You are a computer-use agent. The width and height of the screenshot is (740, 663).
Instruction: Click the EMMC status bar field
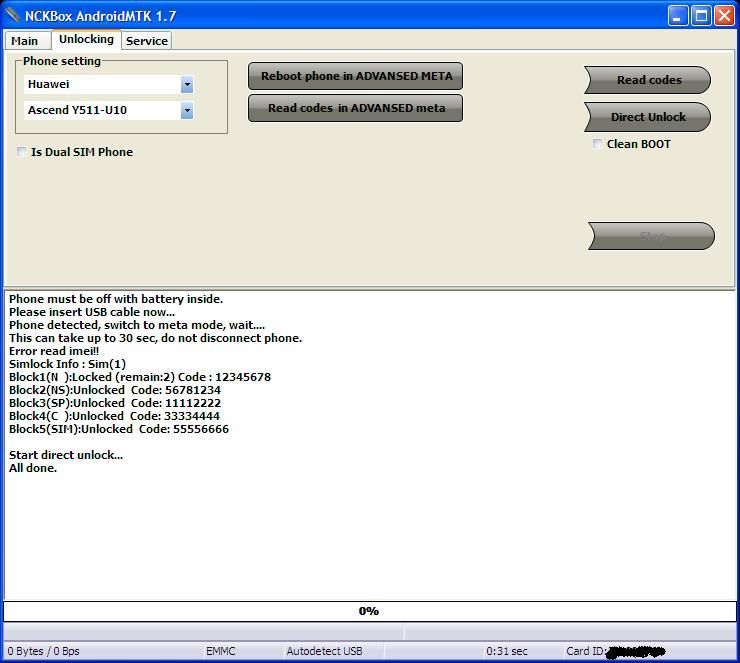tap(221, 651)
